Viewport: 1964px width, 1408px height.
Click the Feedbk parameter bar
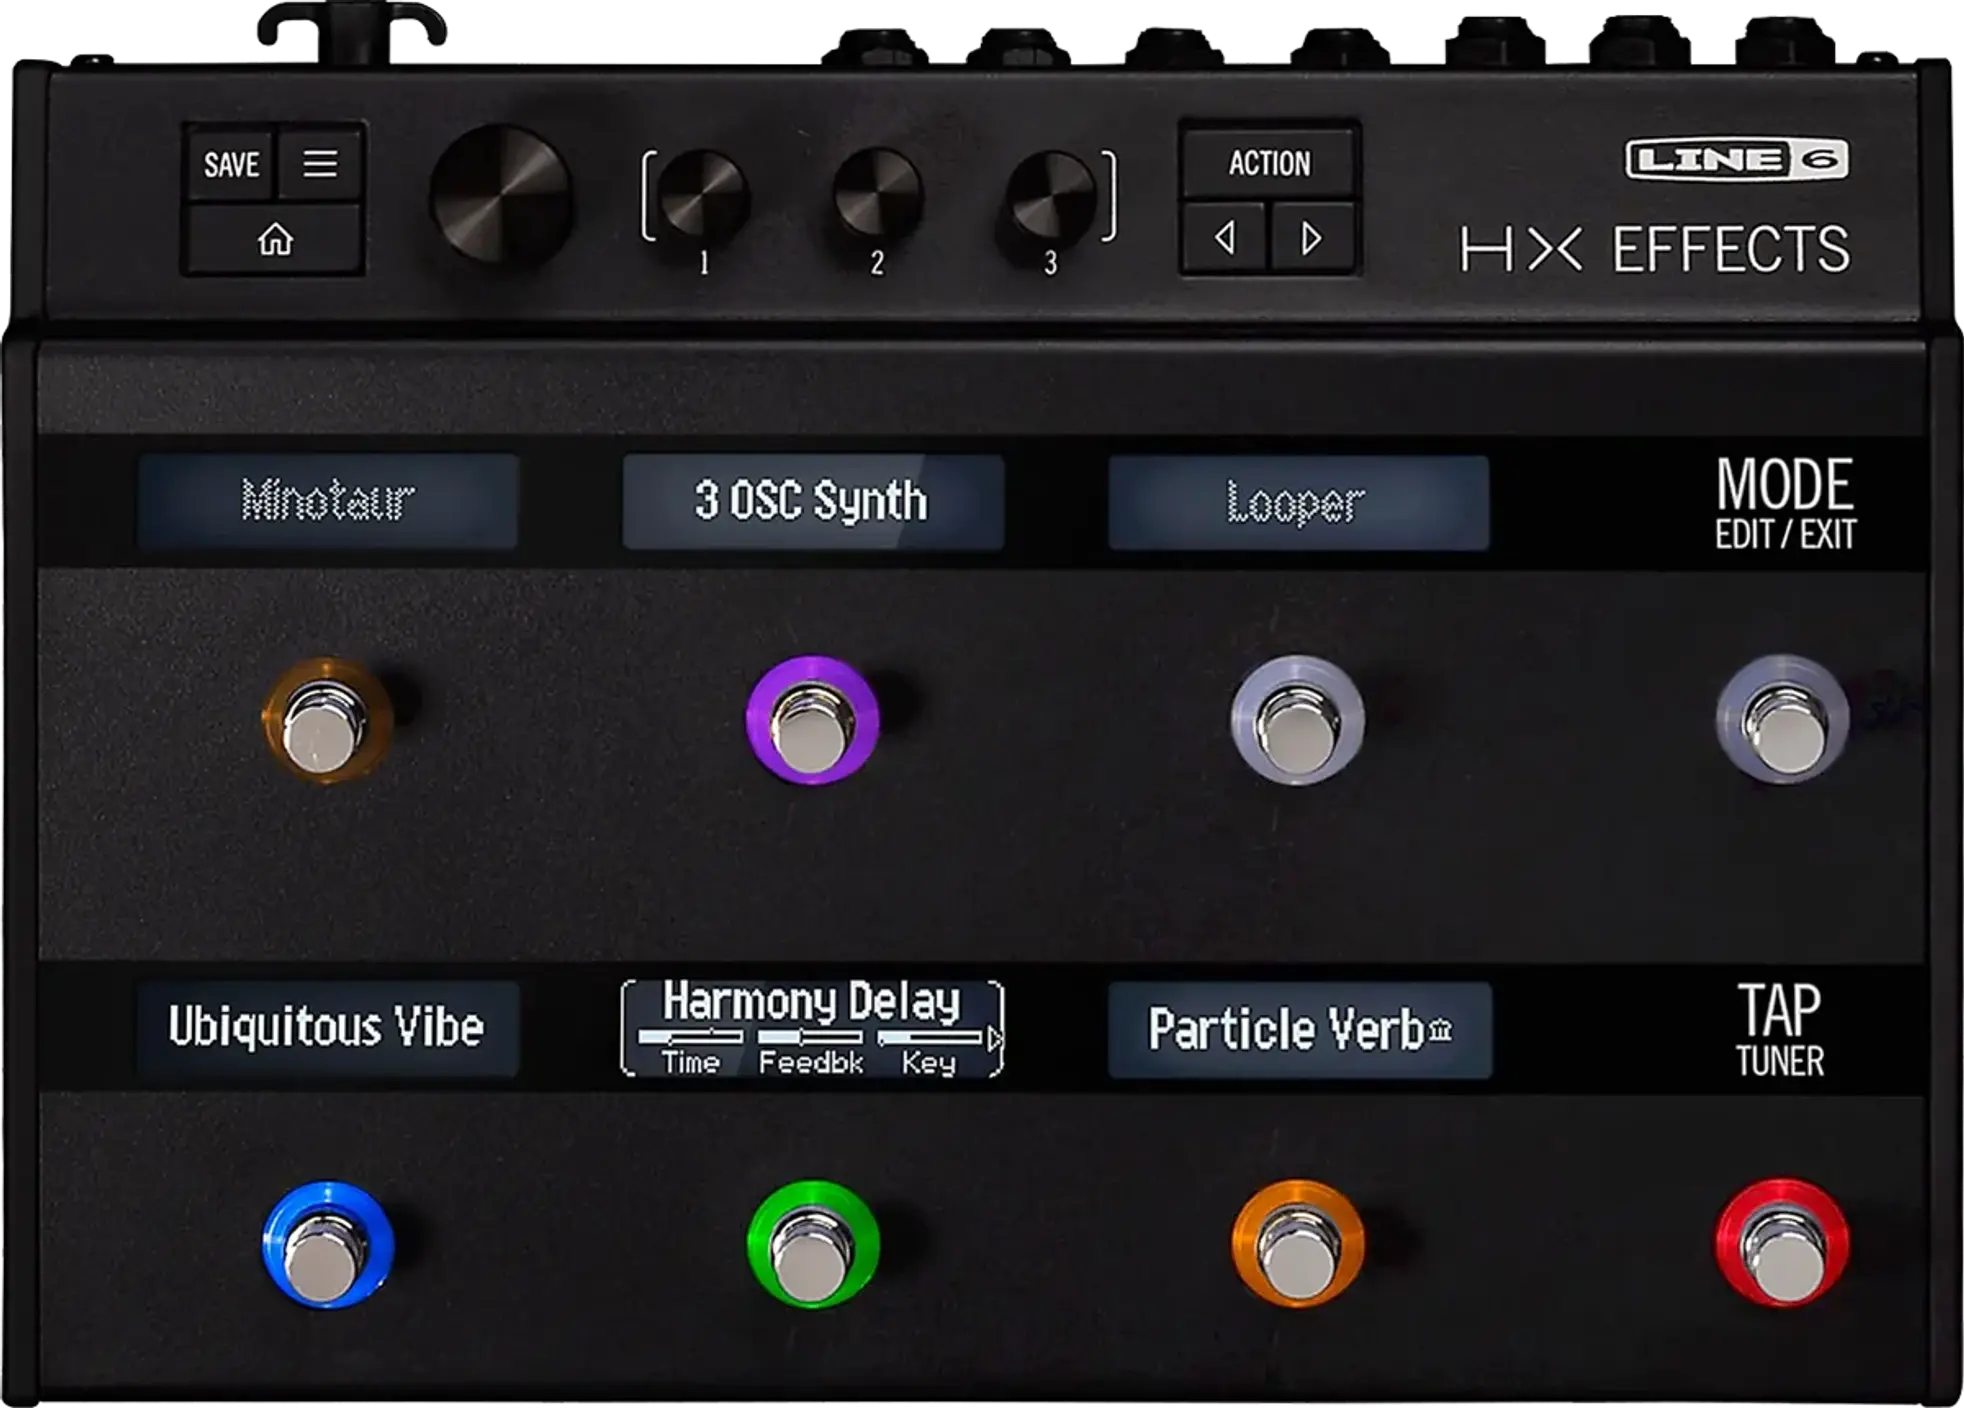pos(810,1038)
